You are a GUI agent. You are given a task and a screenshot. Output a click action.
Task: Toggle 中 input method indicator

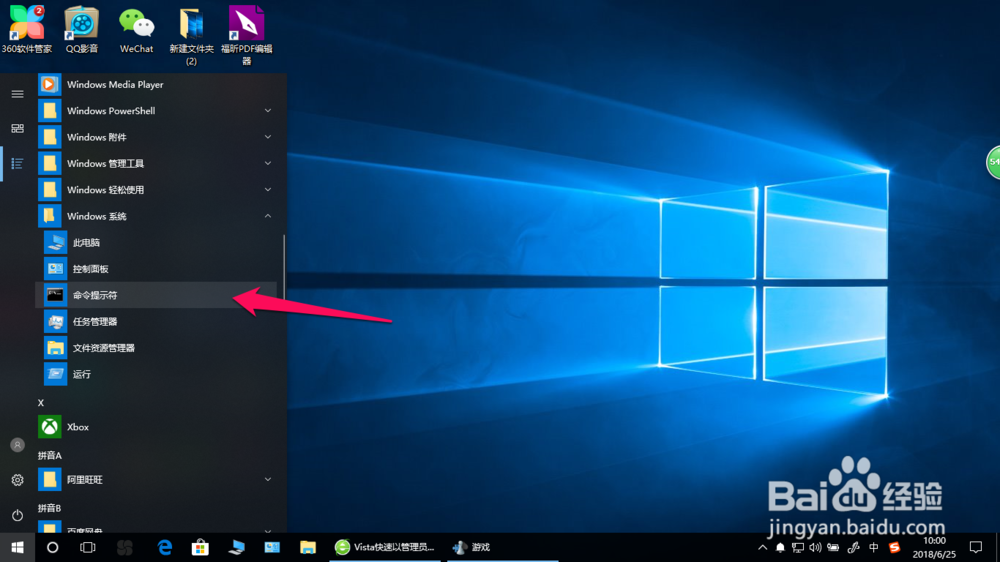874,547
